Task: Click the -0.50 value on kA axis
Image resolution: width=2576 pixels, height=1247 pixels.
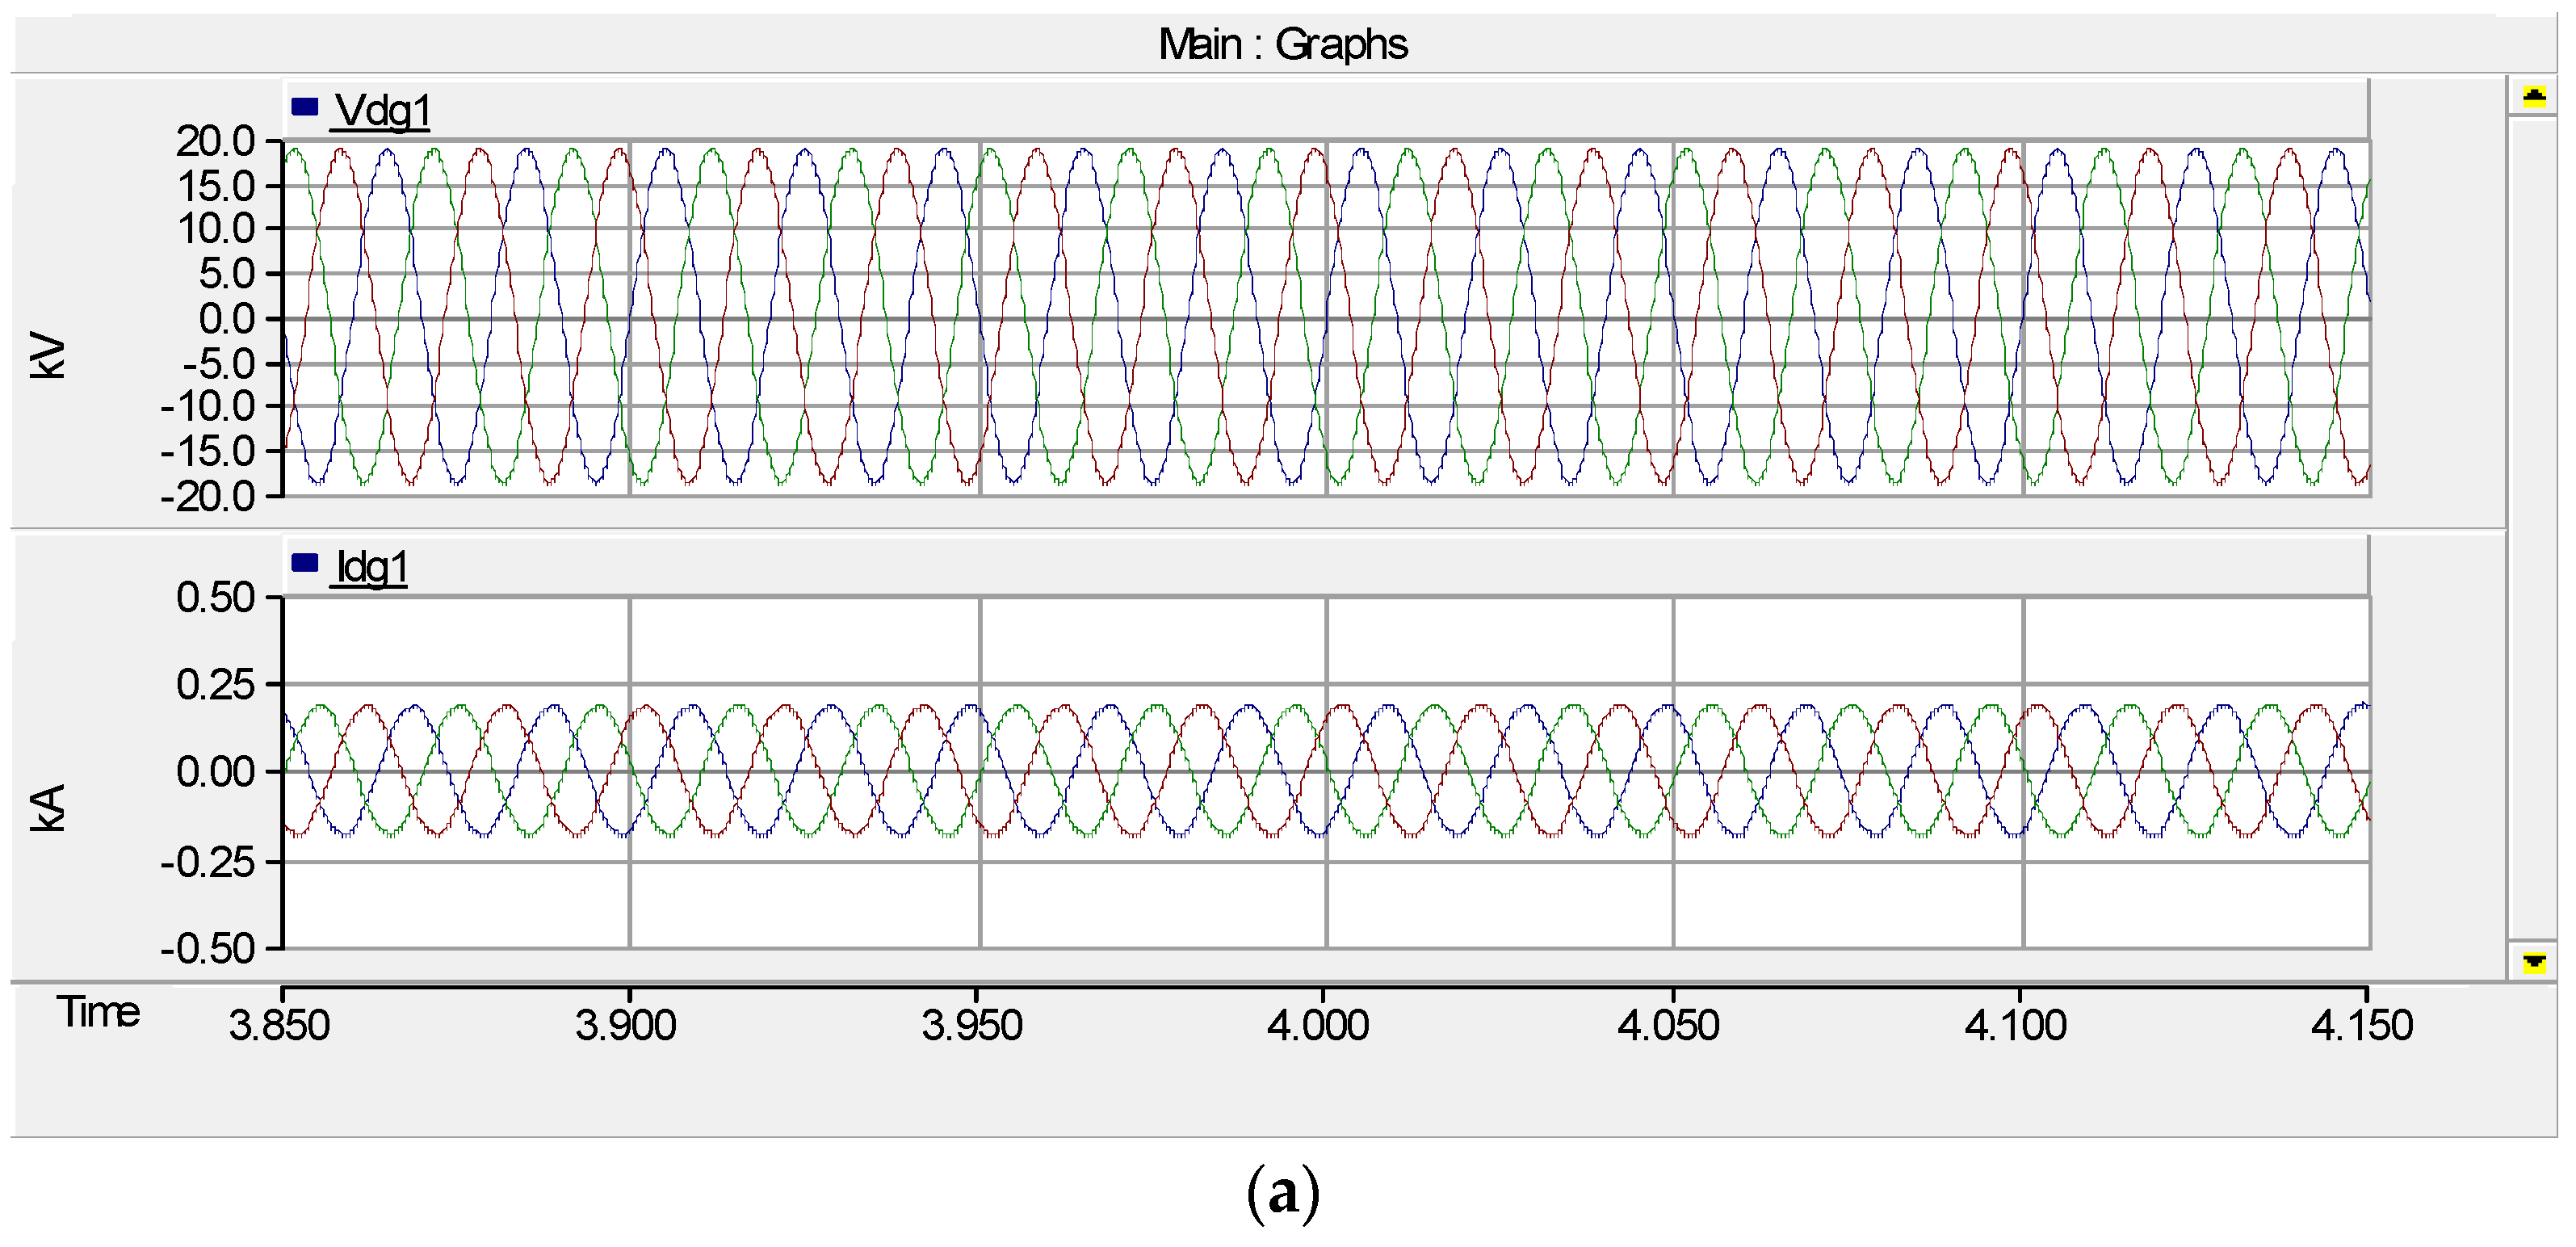Action: [x=208, y=948]
